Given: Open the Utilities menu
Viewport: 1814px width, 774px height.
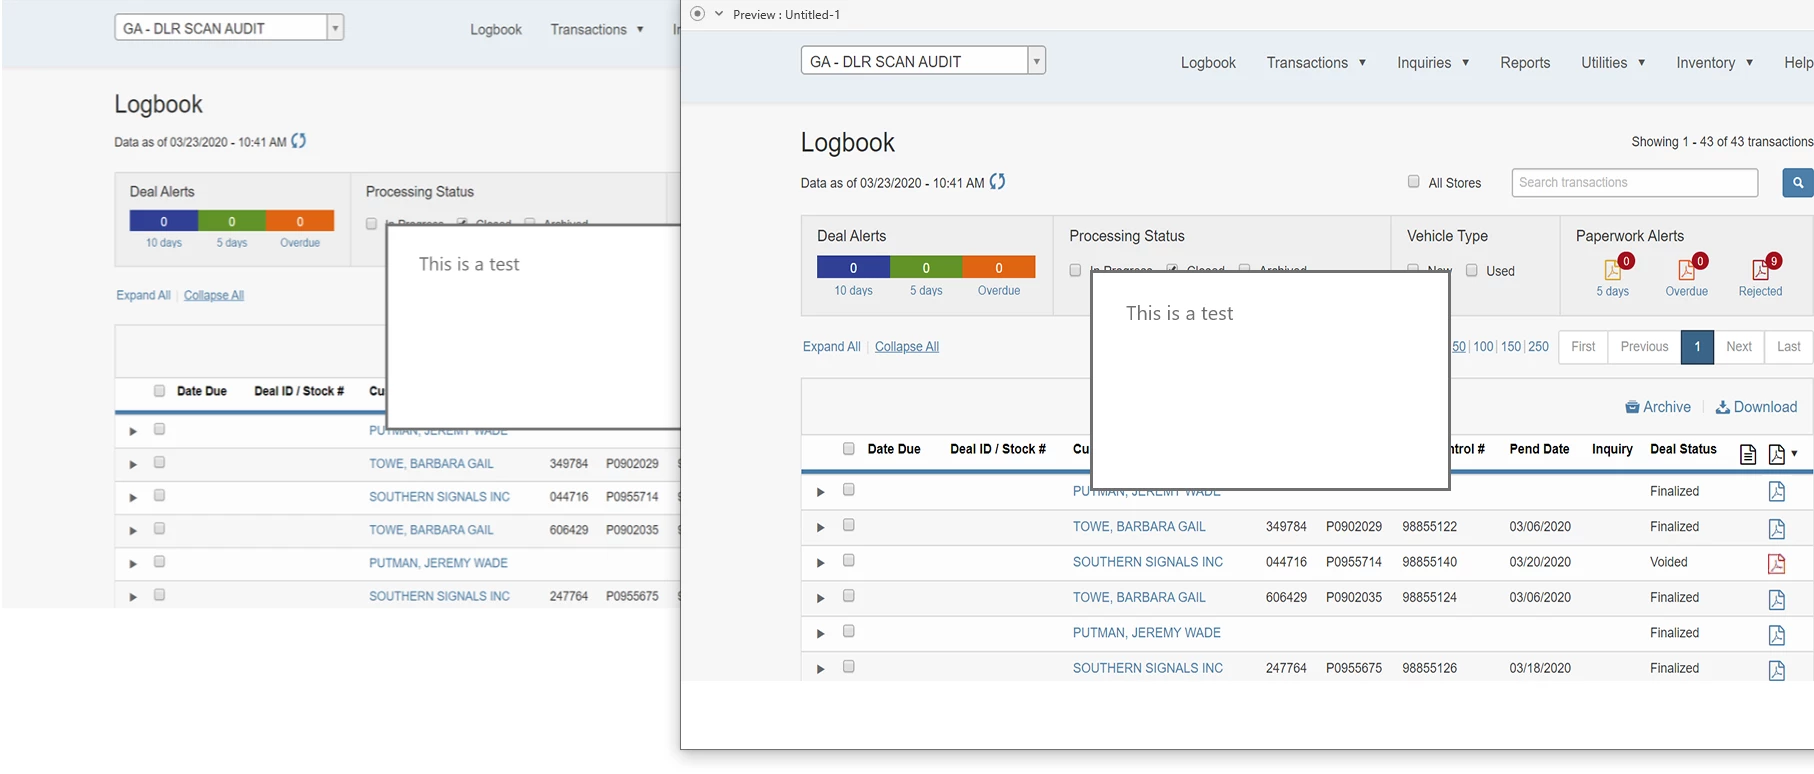Looking at the screenshot, I should 1613,62.
